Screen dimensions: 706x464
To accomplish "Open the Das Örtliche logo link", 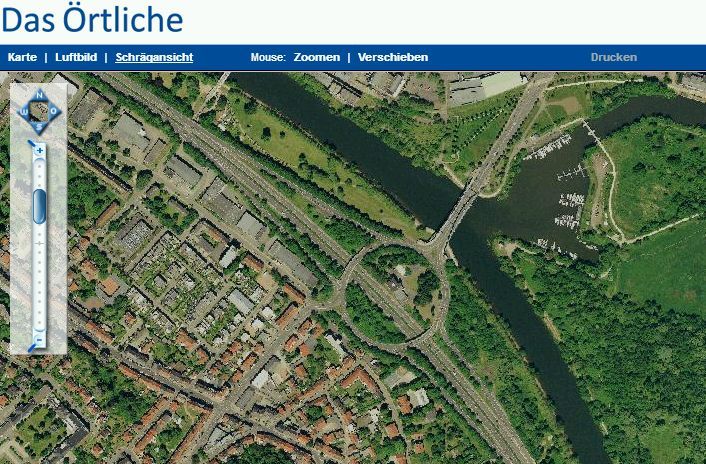I will 92,20.
